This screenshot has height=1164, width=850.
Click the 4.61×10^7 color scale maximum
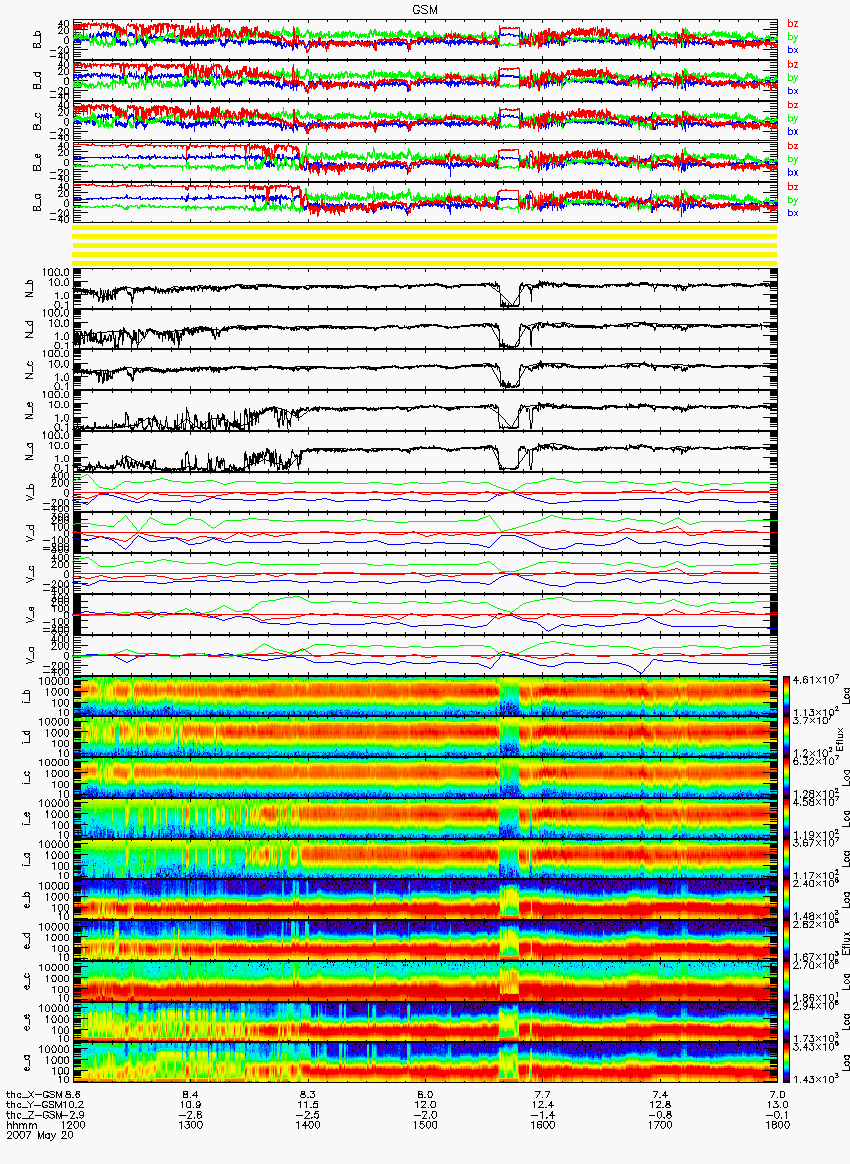point(818,679)
